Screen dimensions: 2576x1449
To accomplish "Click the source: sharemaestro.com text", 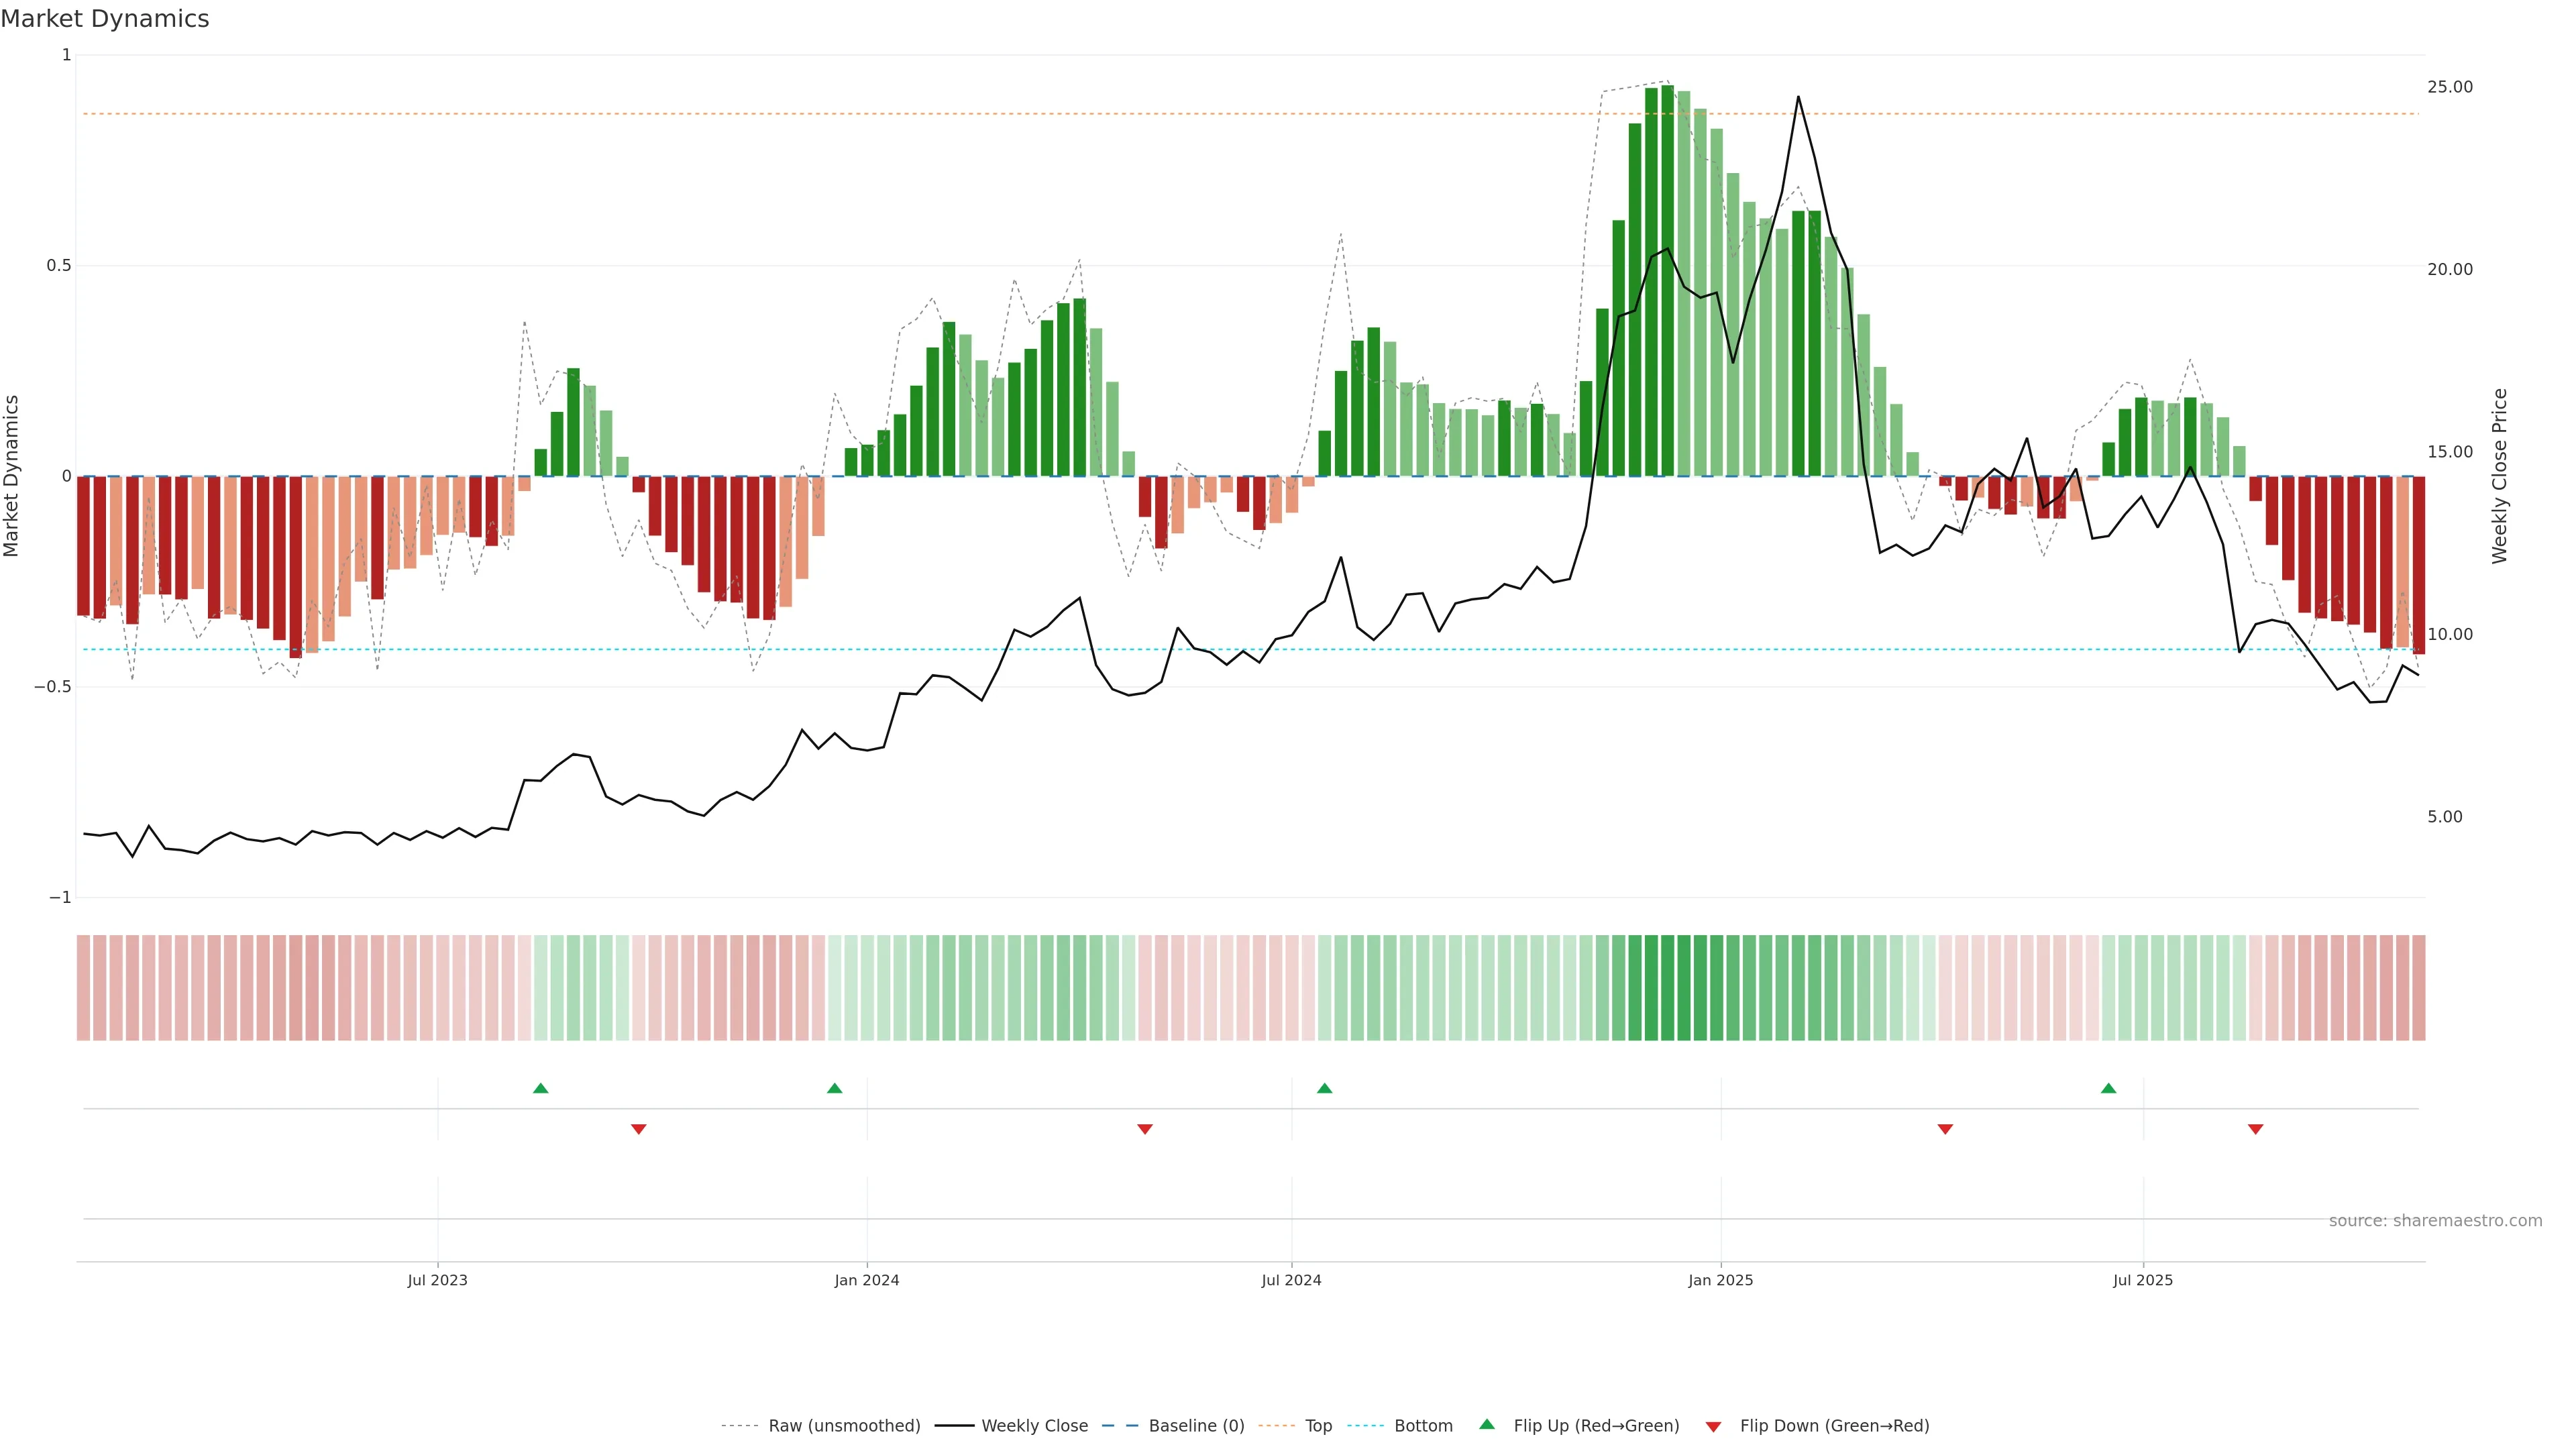I will 2435,1221.
